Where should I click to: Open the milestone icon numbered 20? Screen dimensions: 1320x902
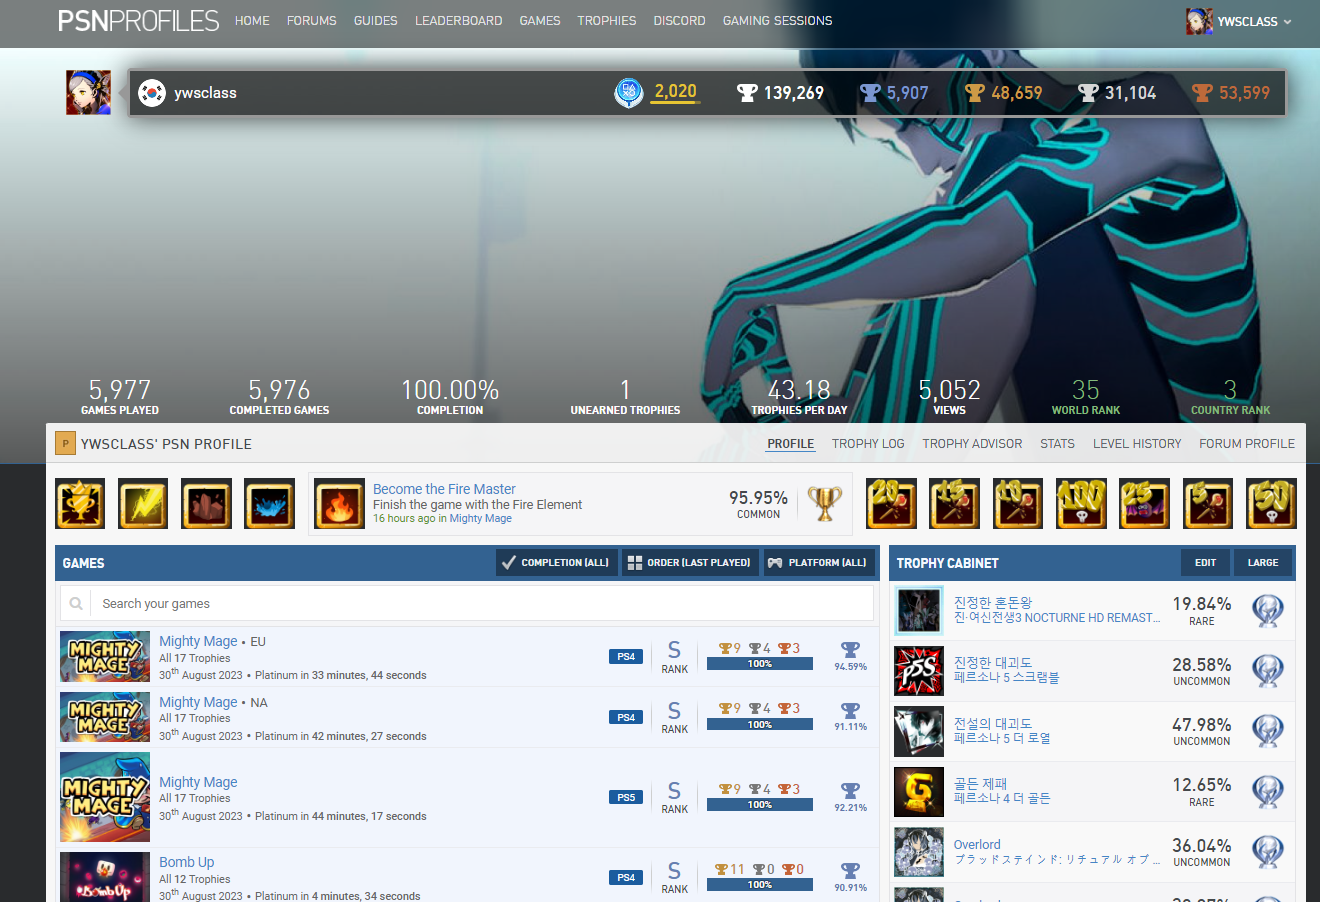click(891, 503)
